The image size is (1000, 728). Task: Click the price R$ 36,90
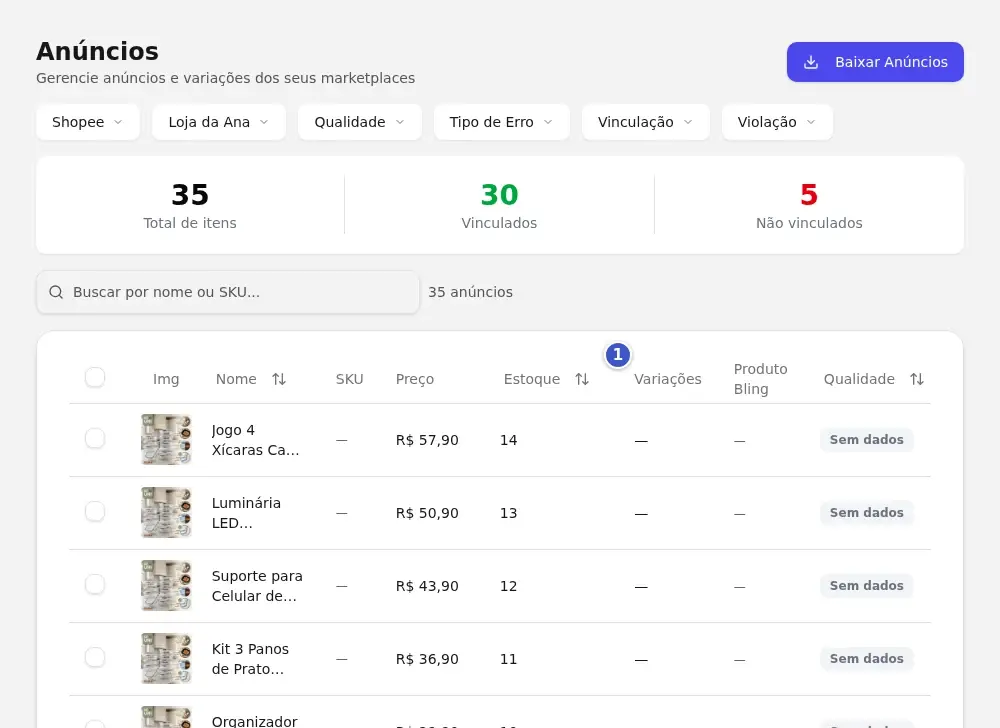(x=427, y=659)
